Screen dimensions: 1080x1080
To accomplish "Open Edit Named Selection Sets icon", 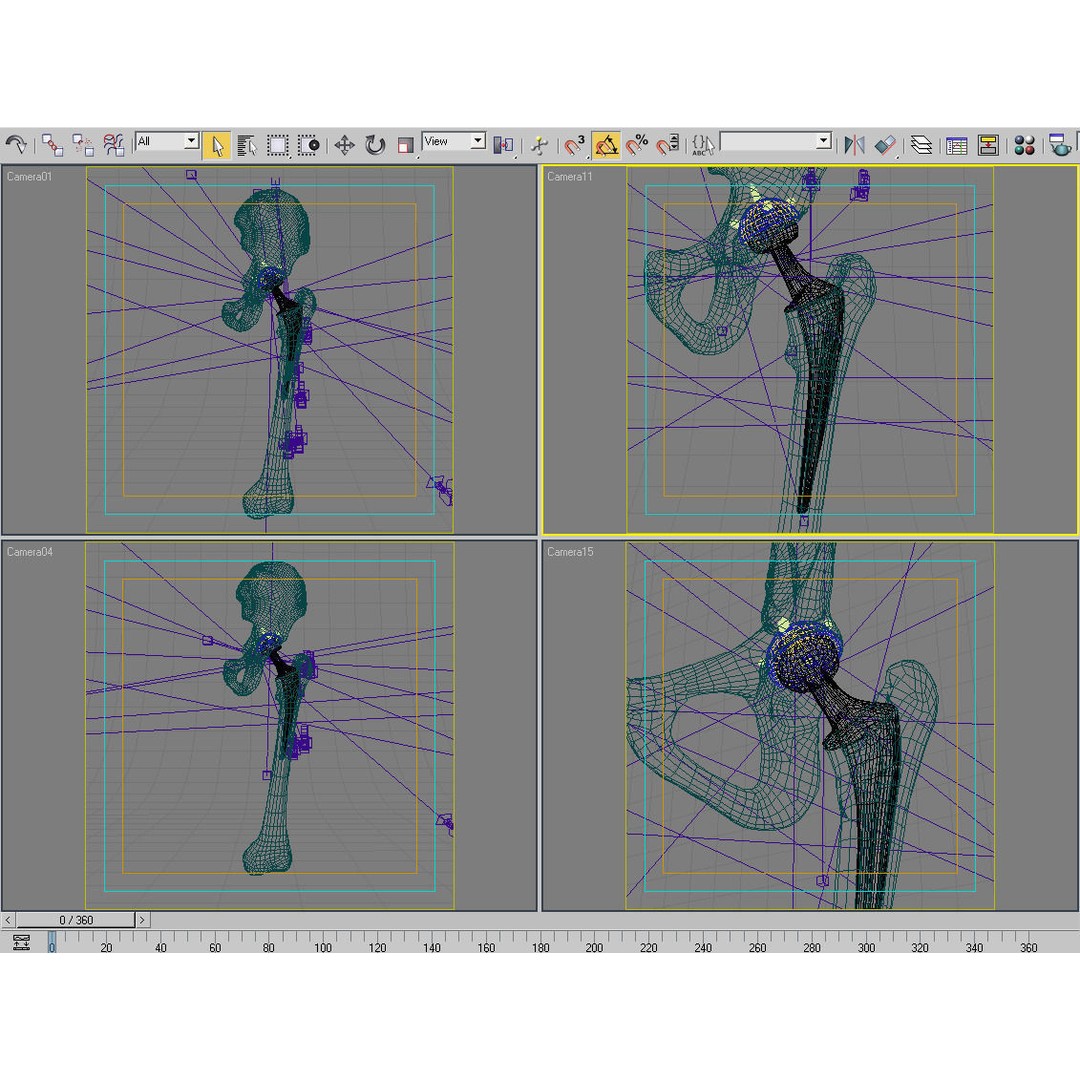I will pyautogui.click(x=703, y=145).
